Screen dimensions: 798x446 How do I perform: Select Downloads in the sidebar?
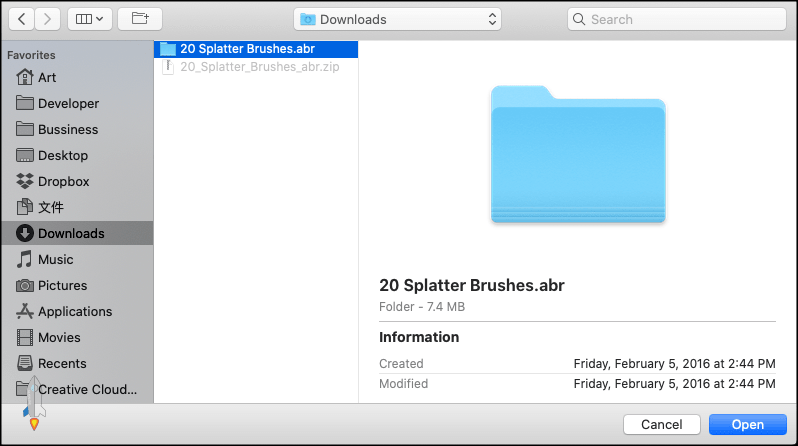(71, 233)
